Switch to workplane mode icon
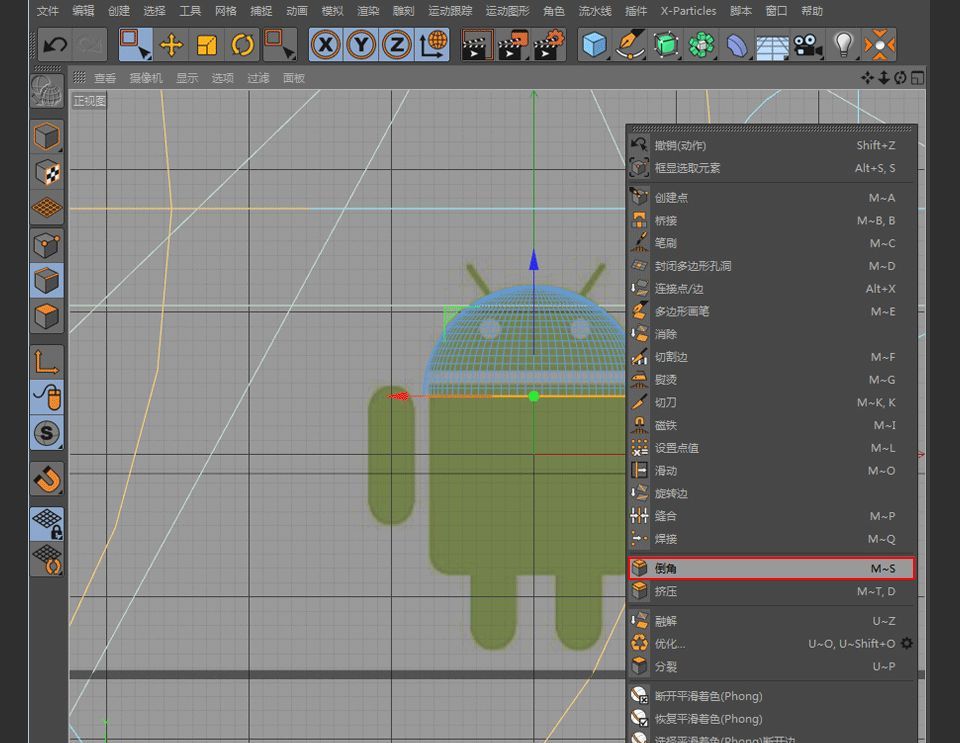 coord(47,208)
